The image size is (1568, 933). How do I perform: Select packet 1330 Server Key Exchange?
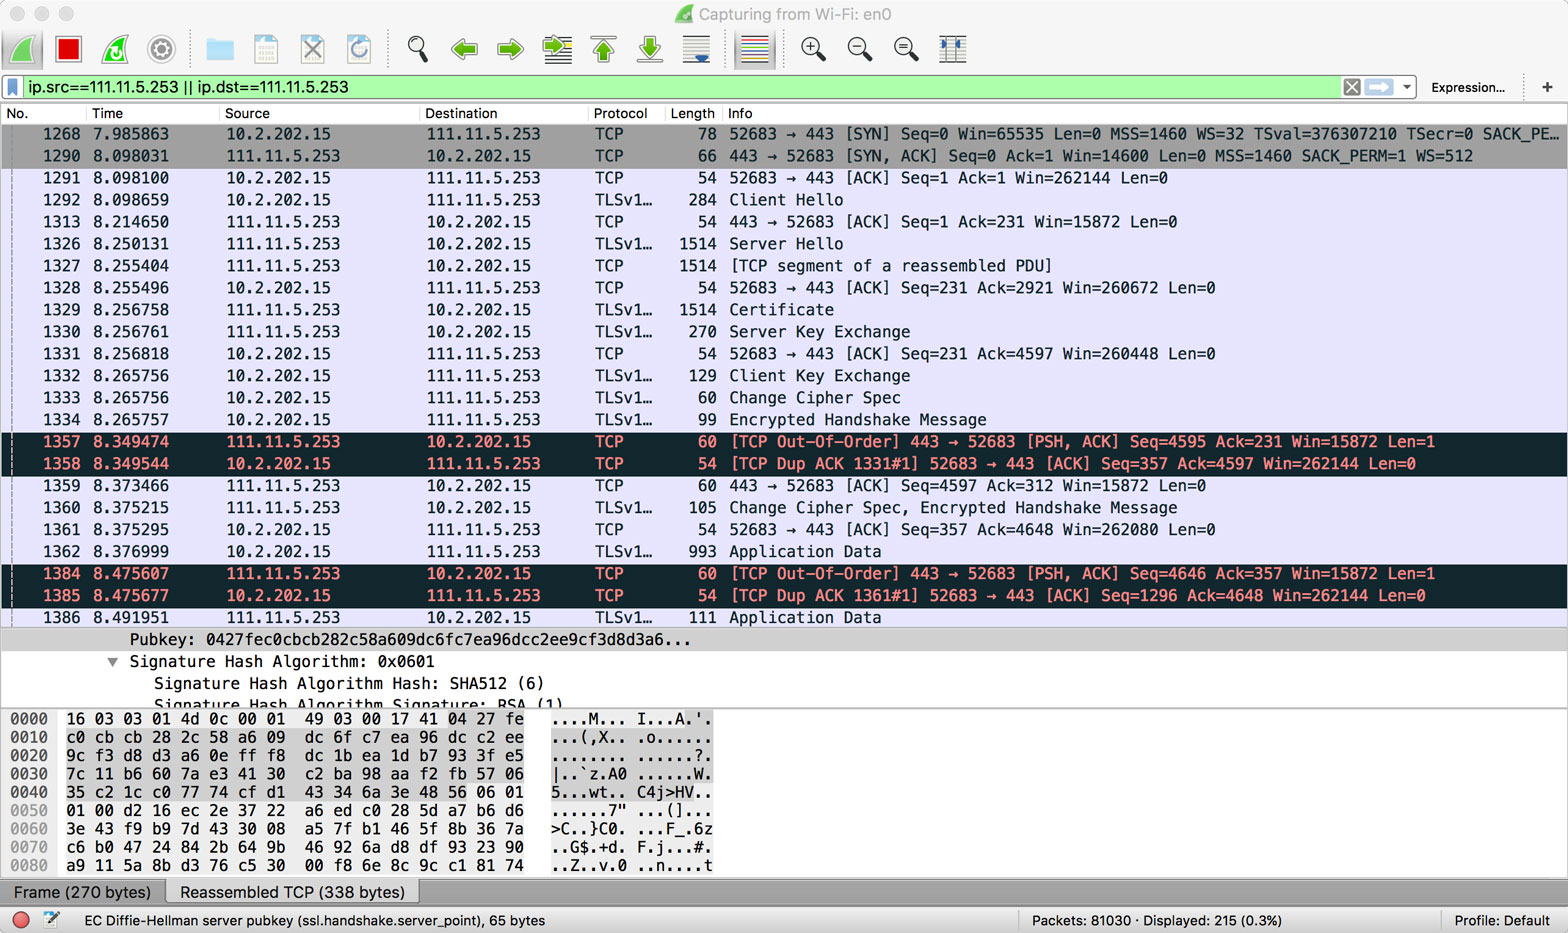pos(784,332)
